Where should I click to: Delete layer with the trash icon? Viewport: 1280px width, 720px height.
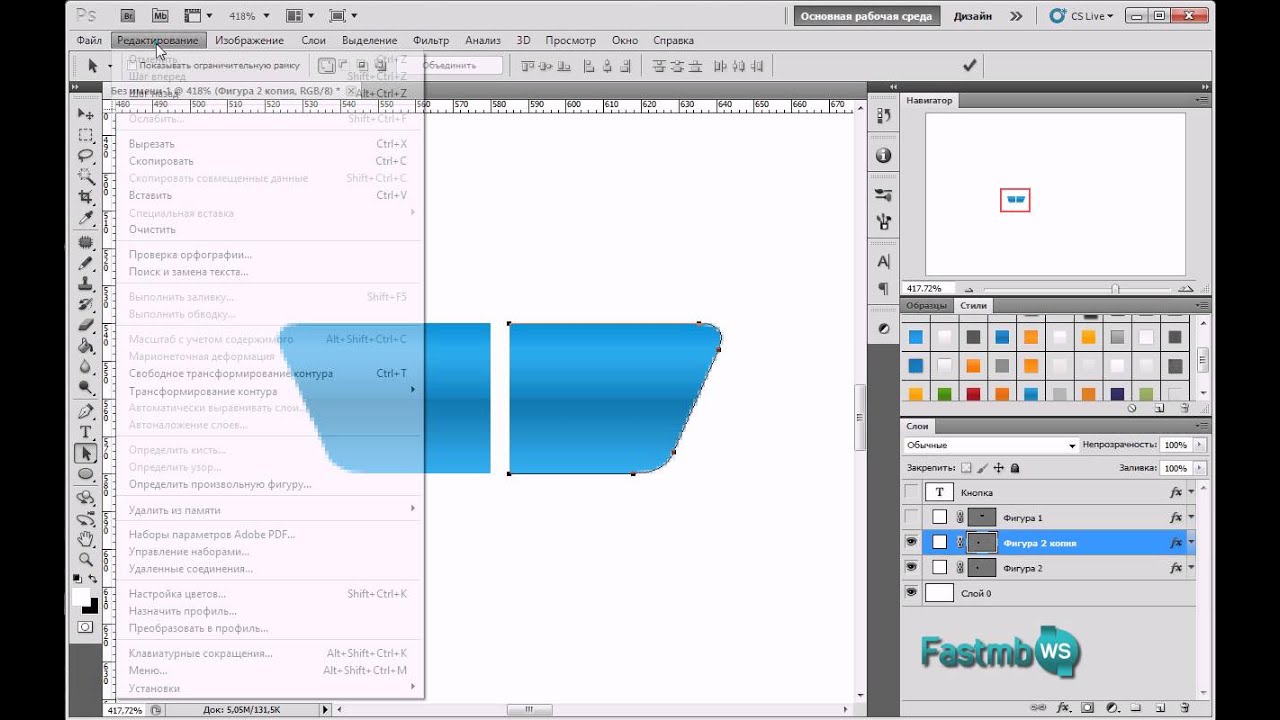pos(1183,707)
